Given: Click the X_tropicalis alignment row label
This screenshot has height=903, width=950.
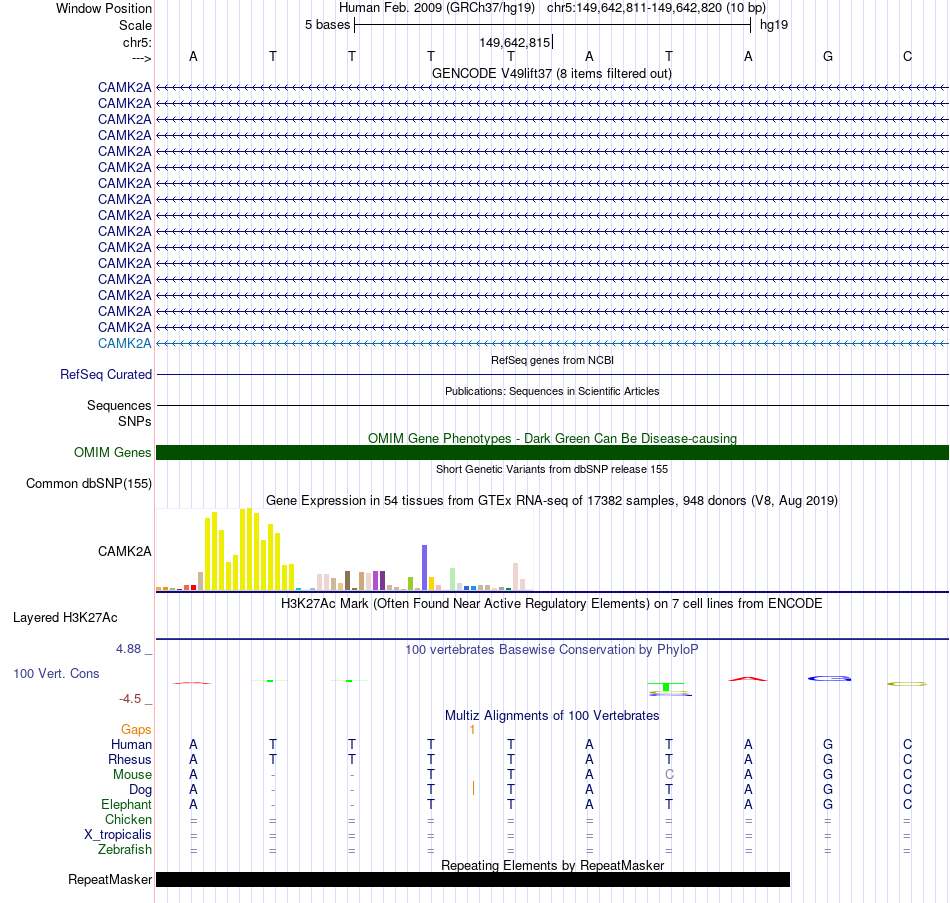Looking at the screenshot, I should (x=118, y=835).
